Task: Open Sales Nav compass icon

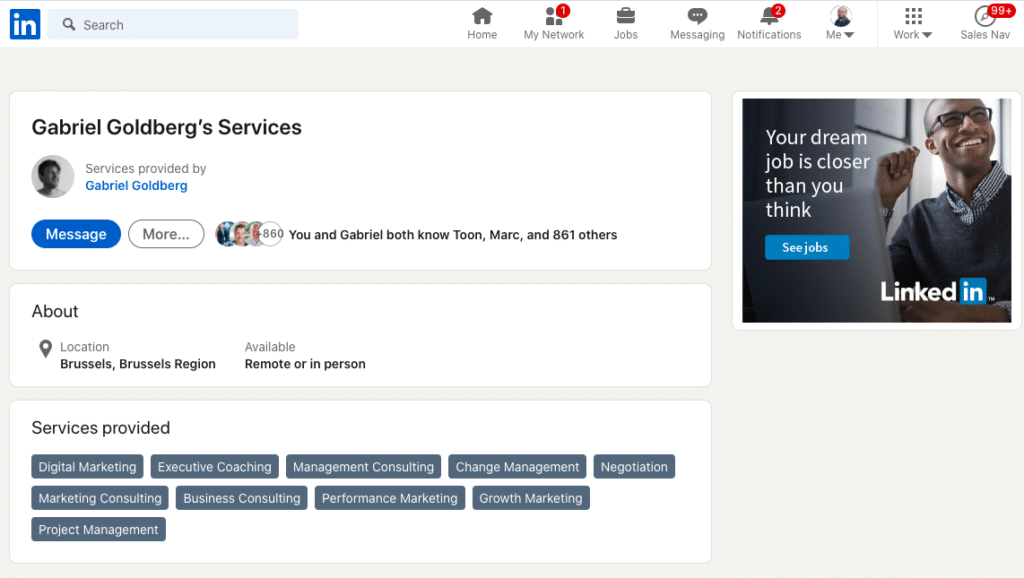Action: point(985,16)
